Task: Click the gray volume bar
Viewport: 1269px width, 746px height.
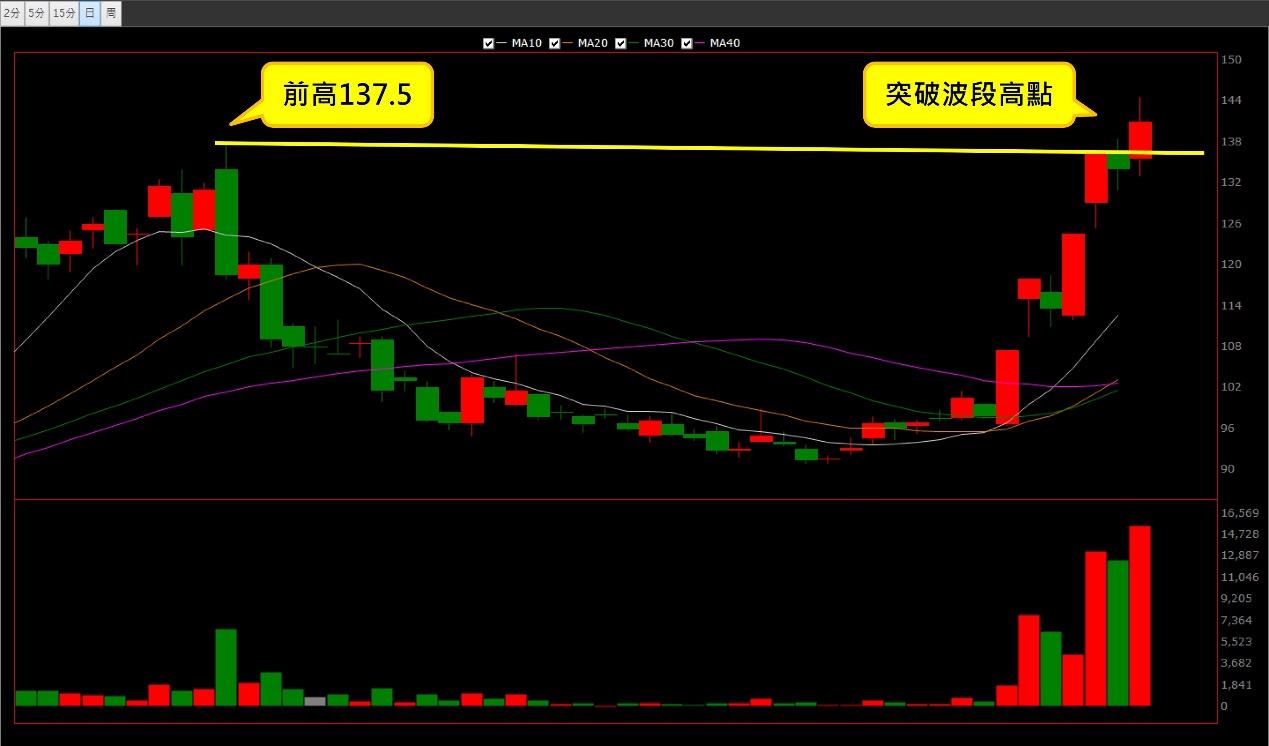Action: (x=315, y=701)
